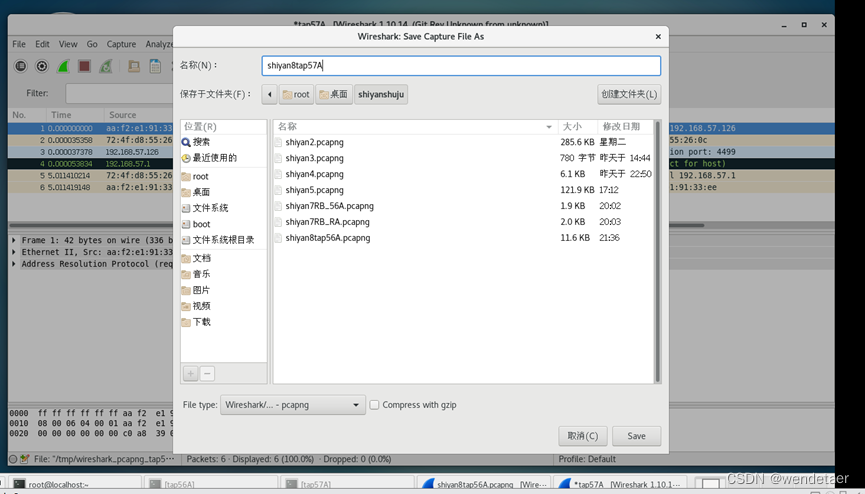Screen dimensions: 865x494
Task: Open Analyze menu in Wireshark
Action: tap(159, 44)
